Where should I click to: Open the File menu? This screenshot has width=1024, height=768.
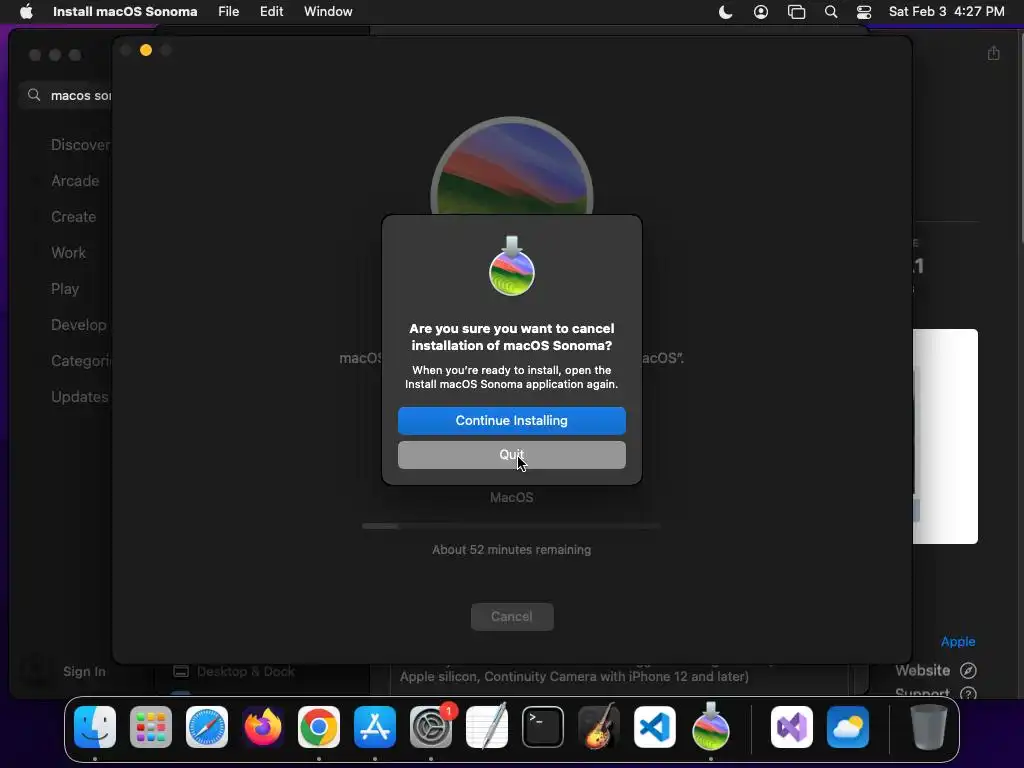tap(229, 12)
